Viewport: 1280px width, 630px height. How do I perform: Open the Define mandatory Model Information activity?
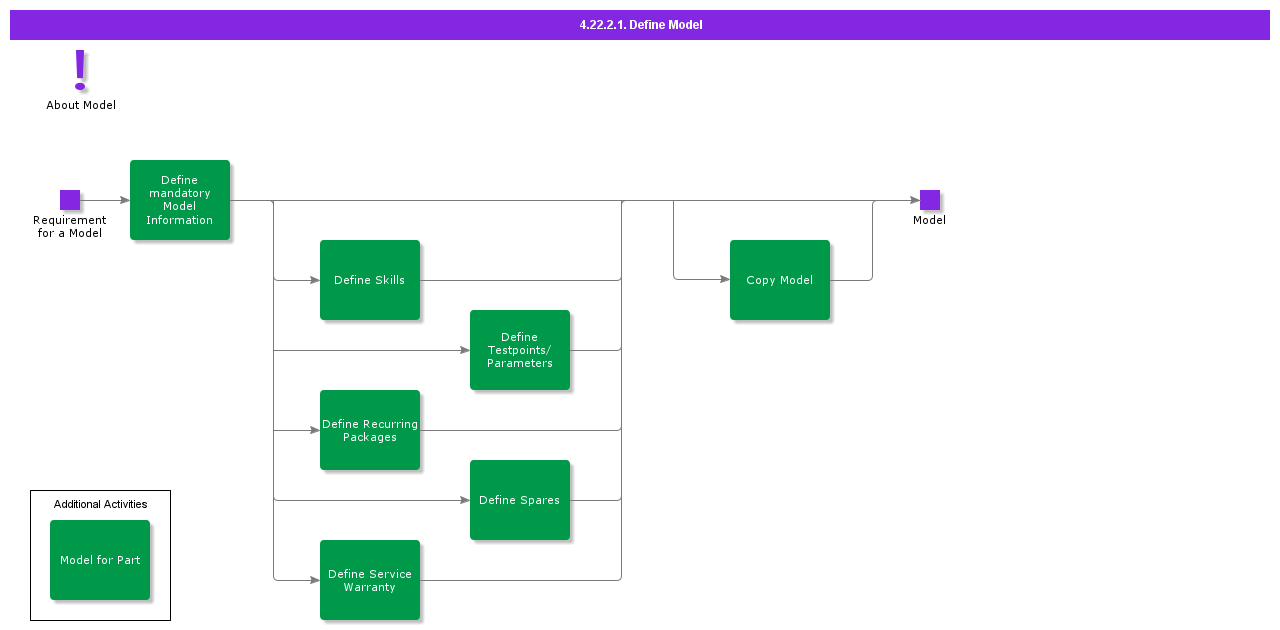coord(180,200)
